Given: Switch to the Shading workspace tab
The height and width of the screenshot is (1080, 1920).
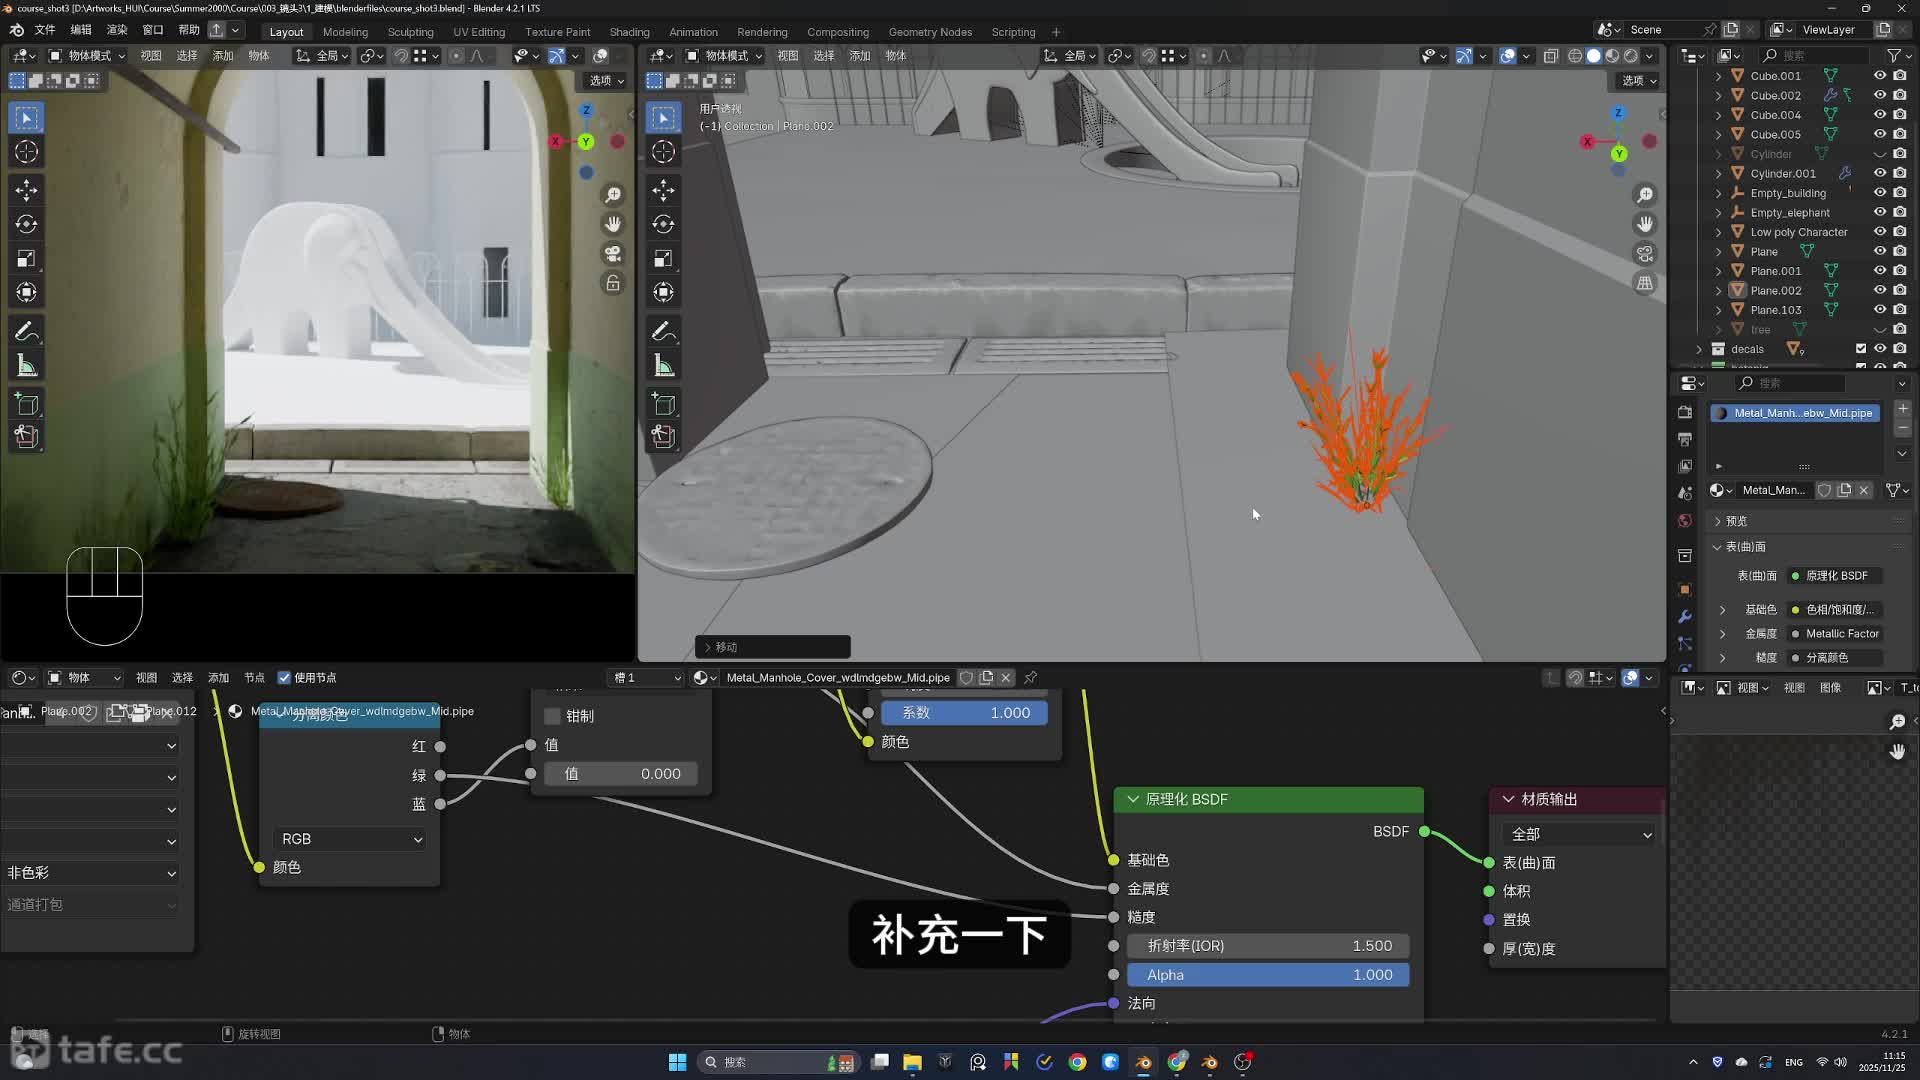Looking at the screenshot, I should (x=629, y=32).
